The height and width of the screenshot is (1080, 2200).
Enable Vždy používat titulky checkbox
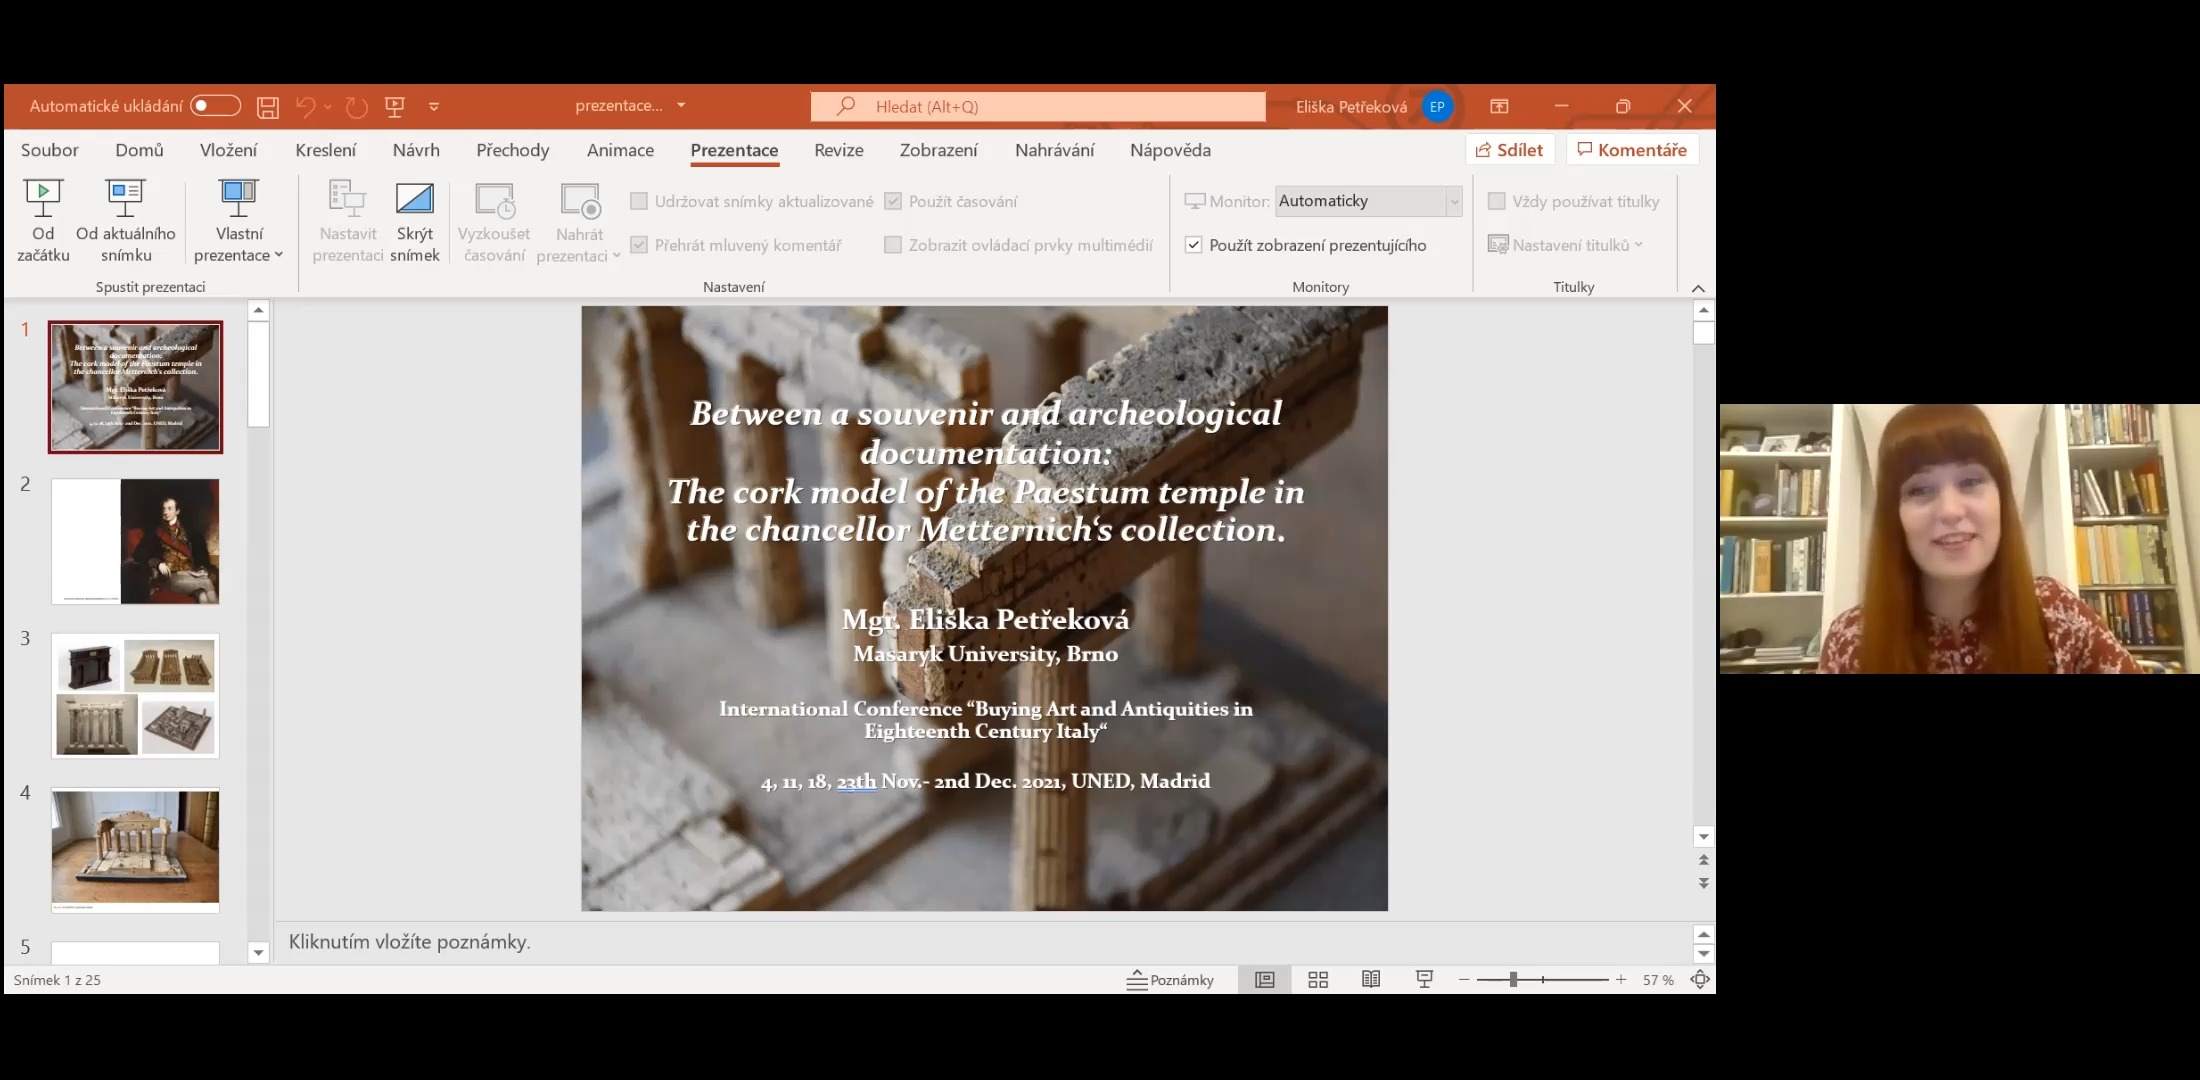pos(1497,201)
